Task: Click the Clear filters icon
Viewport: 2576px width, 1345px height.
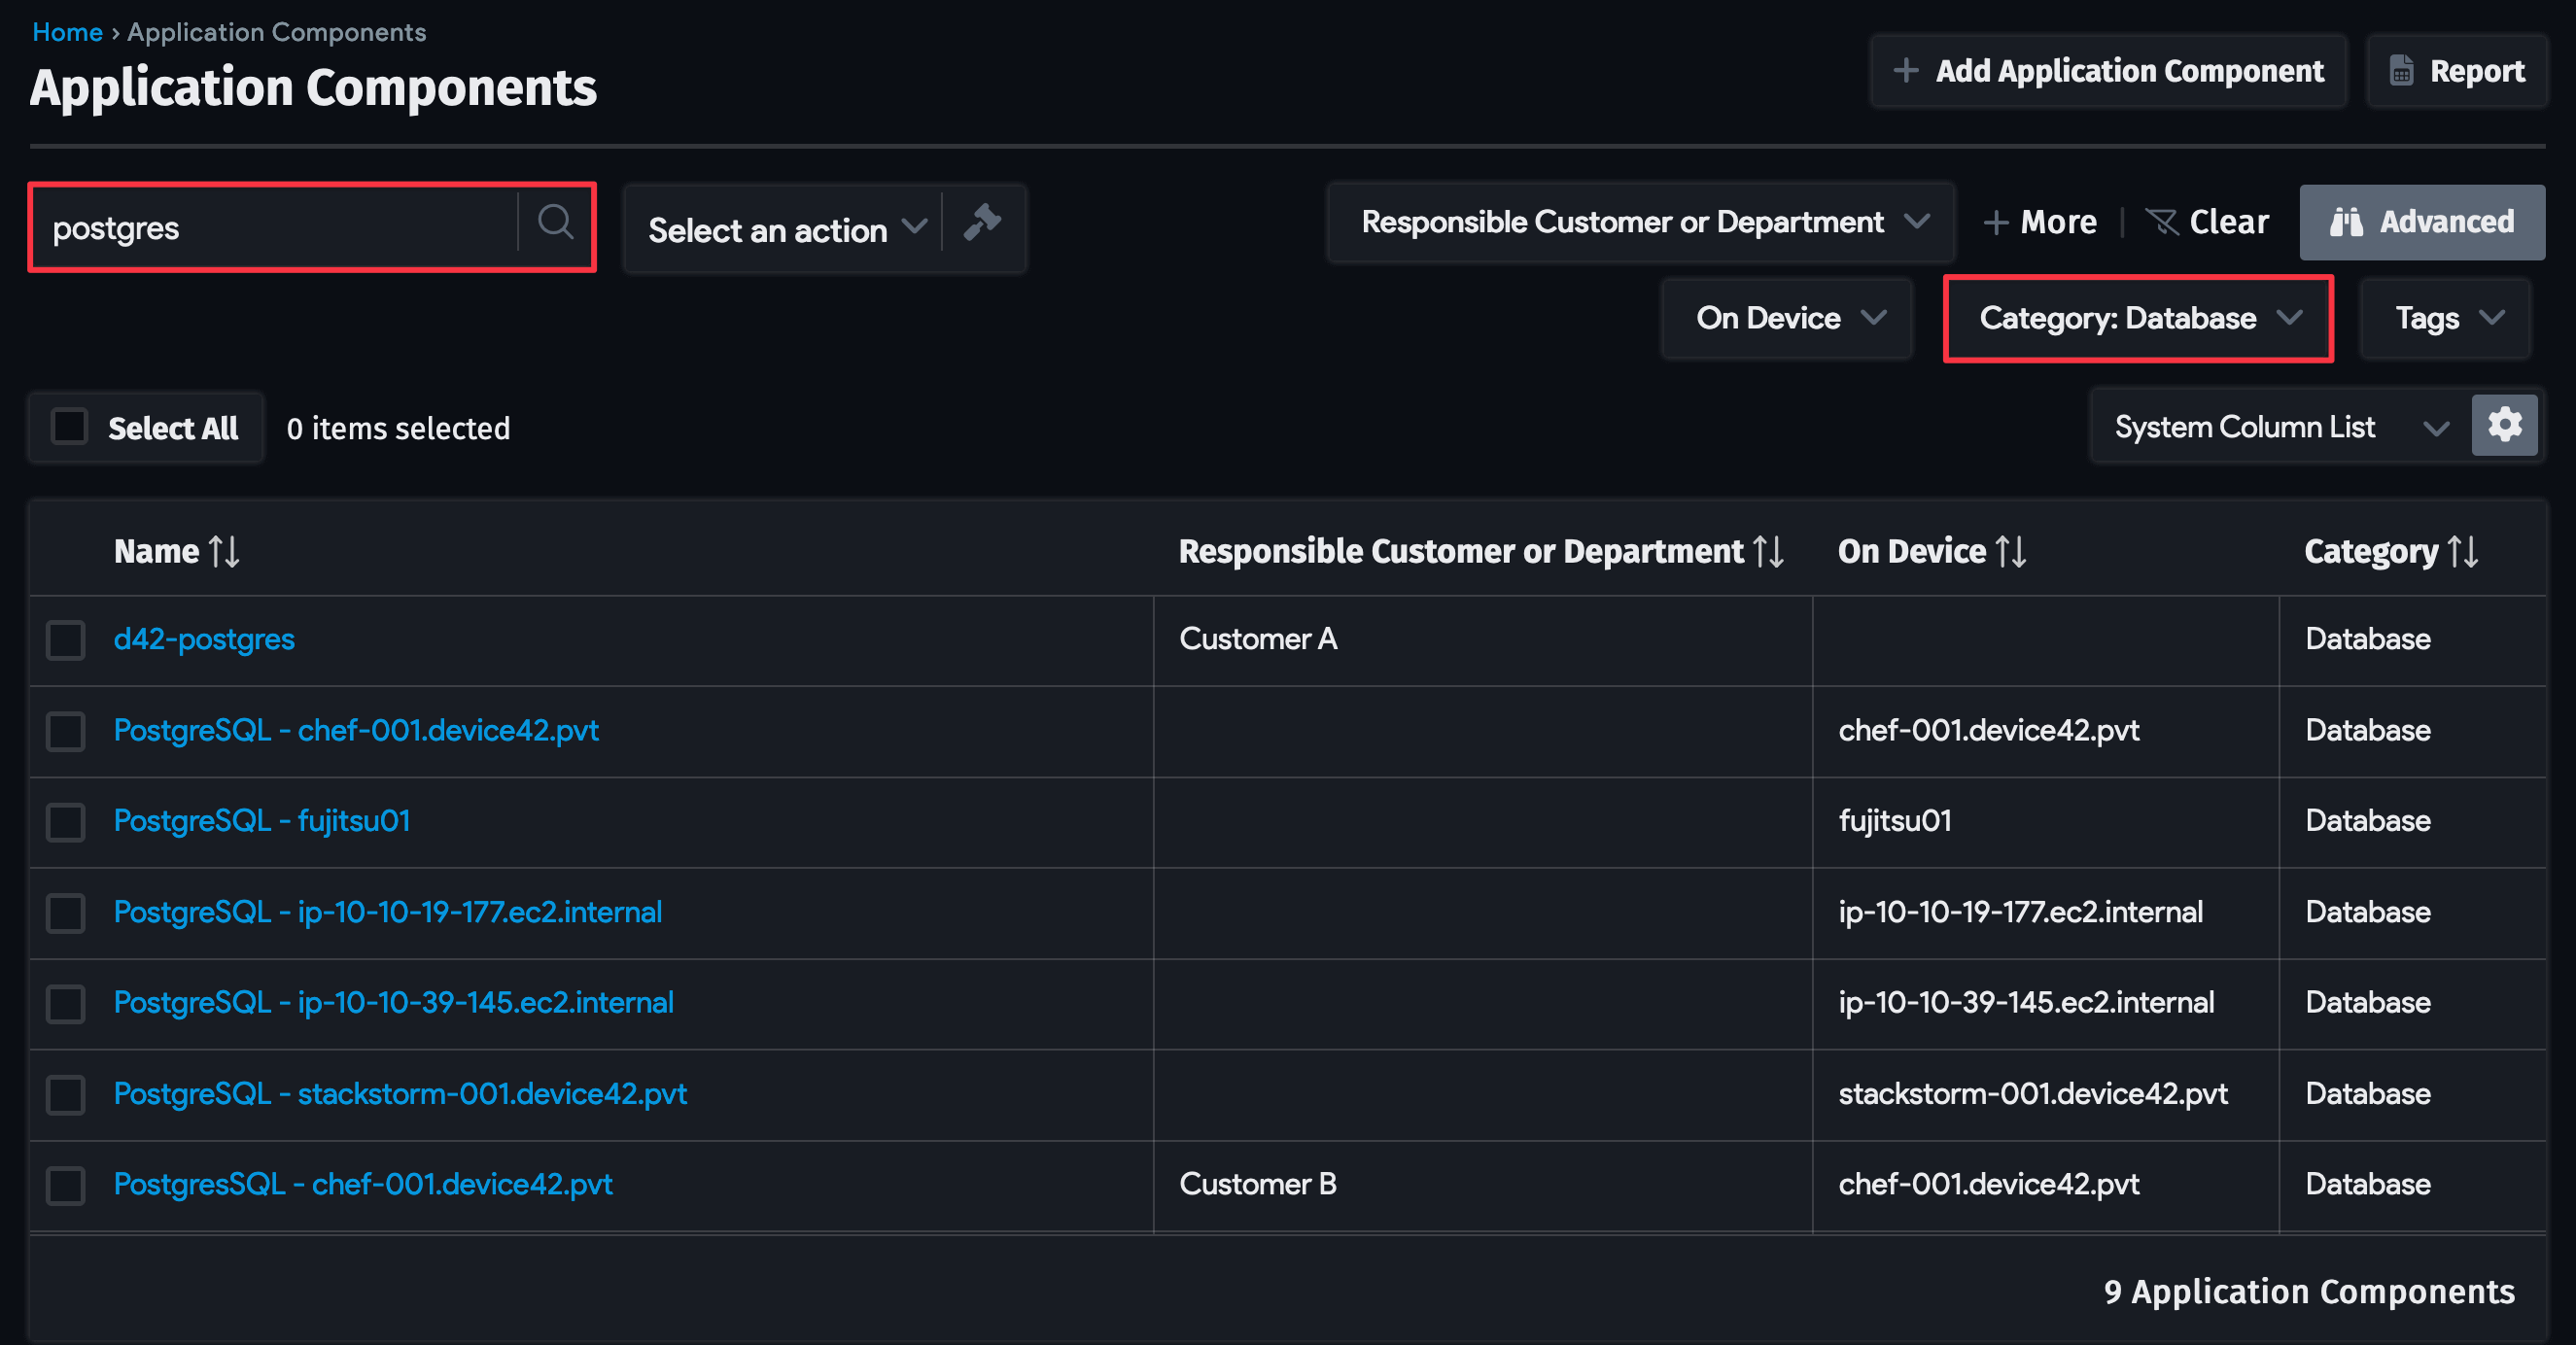Action: (2164, 222)
